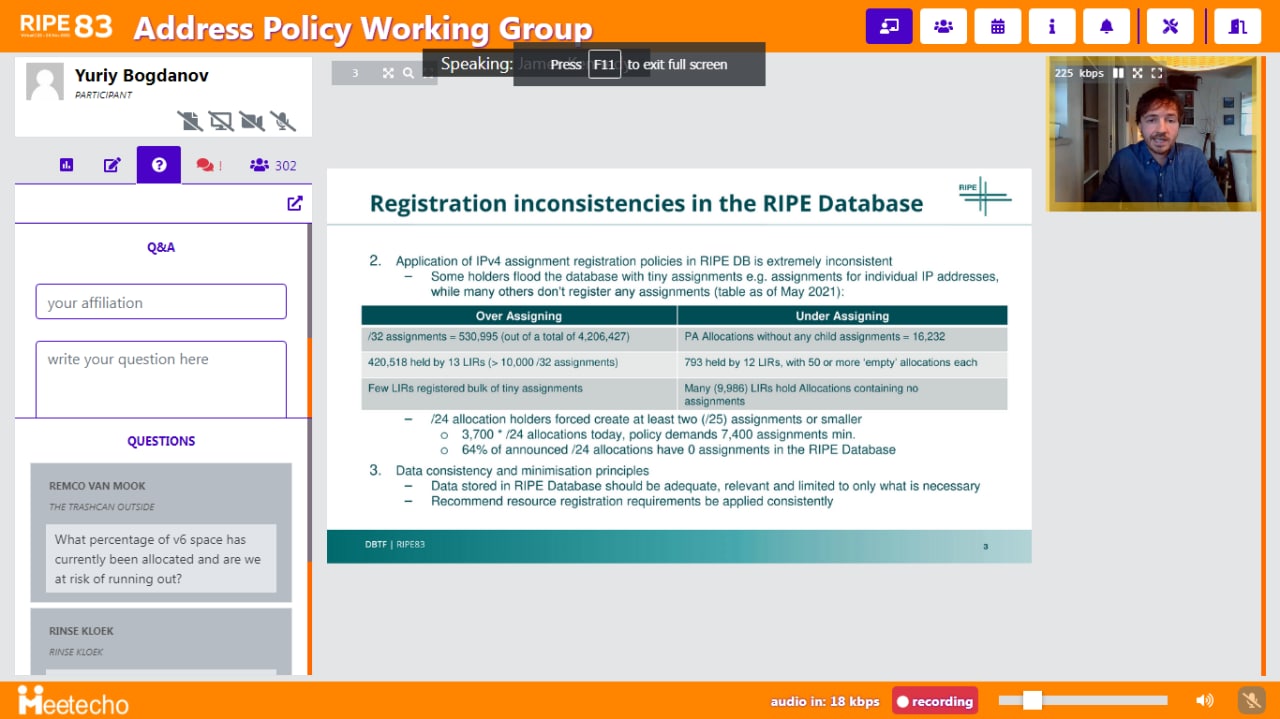This screenshot has height=719, width=1280.
Task: Open the tools settings wrench button
Action: click(1170, 26)
